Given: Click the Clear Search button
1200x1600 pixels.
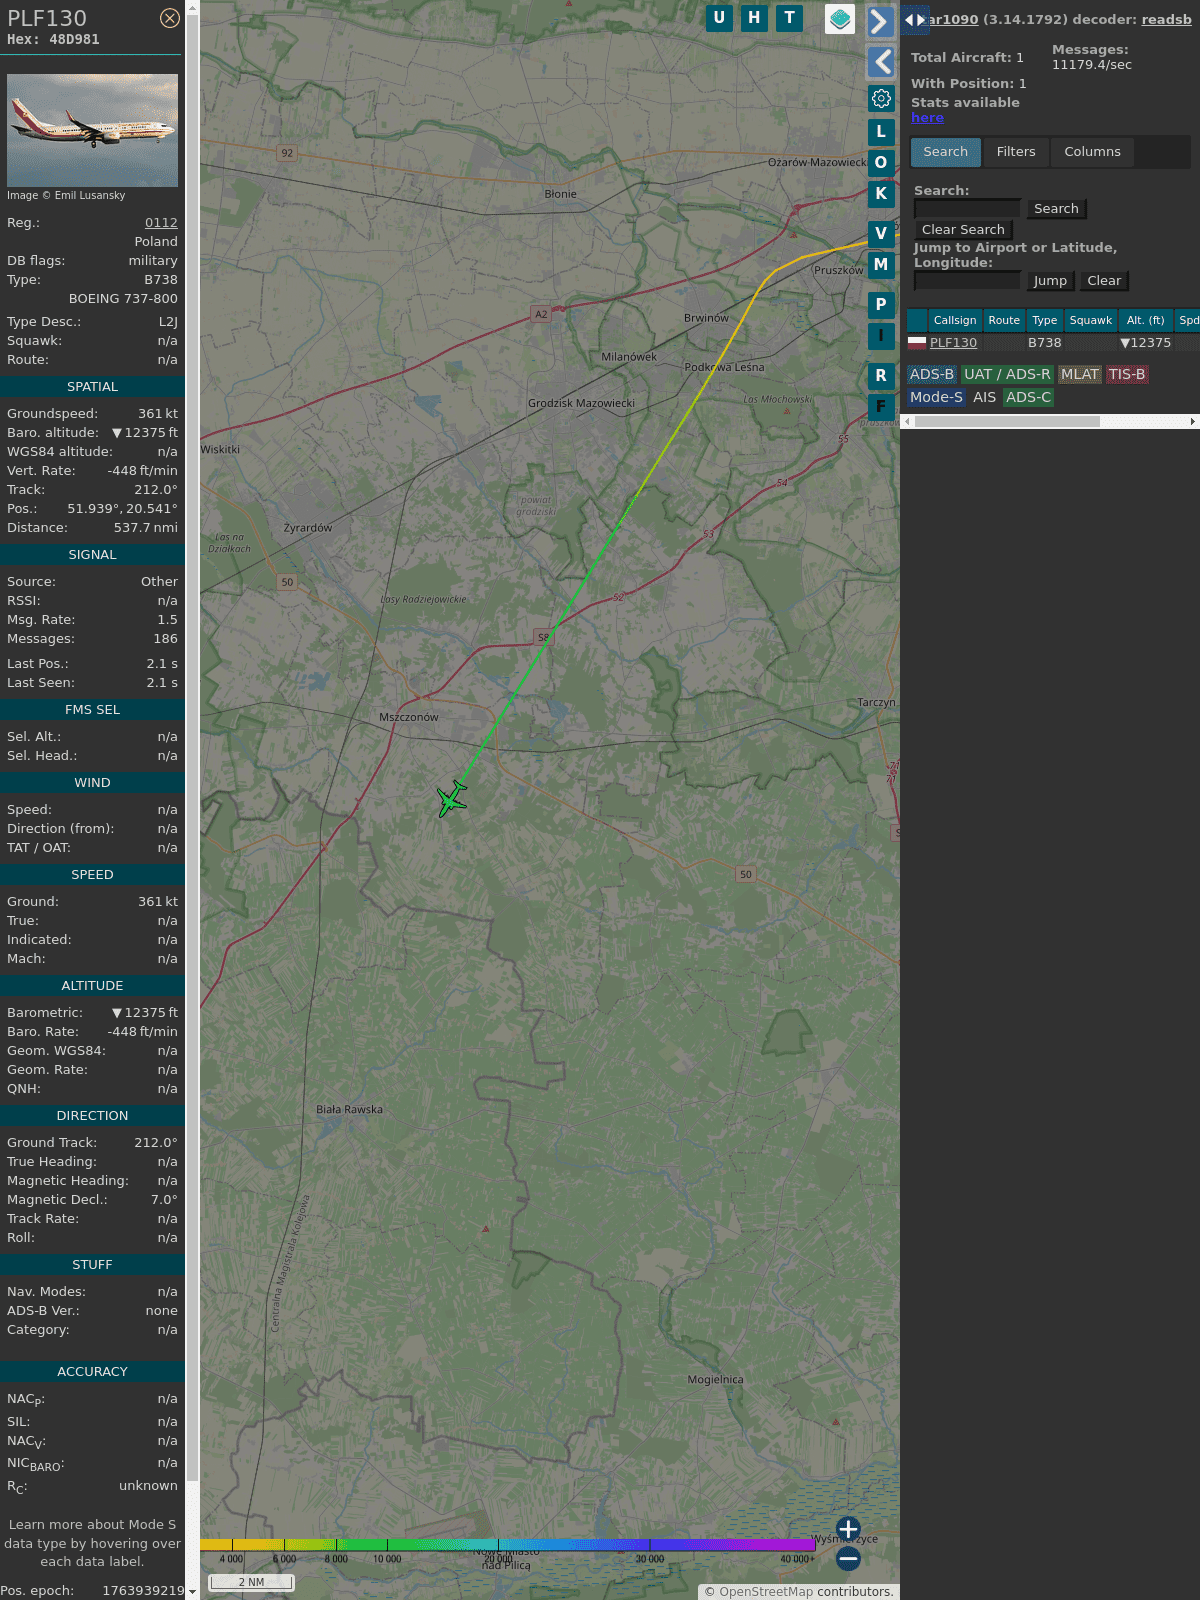Looking at the screenshot, I should [x=963, y=230].
